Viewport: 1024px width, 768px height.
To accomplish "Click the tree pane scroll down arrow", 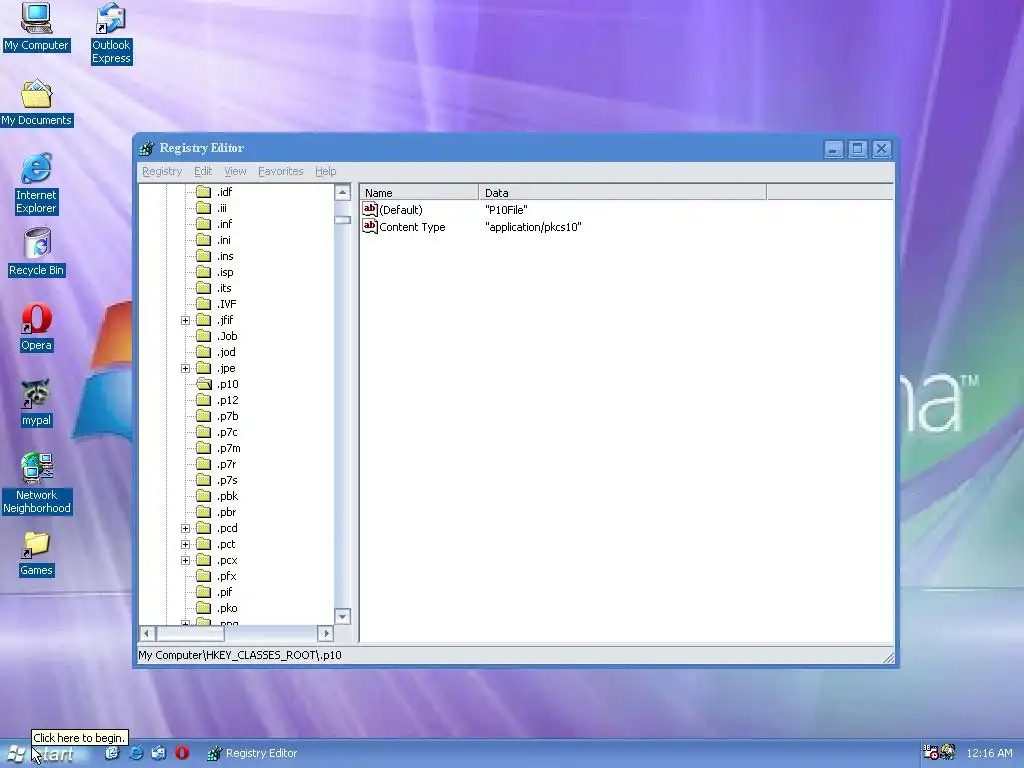I will click(343, 616).
